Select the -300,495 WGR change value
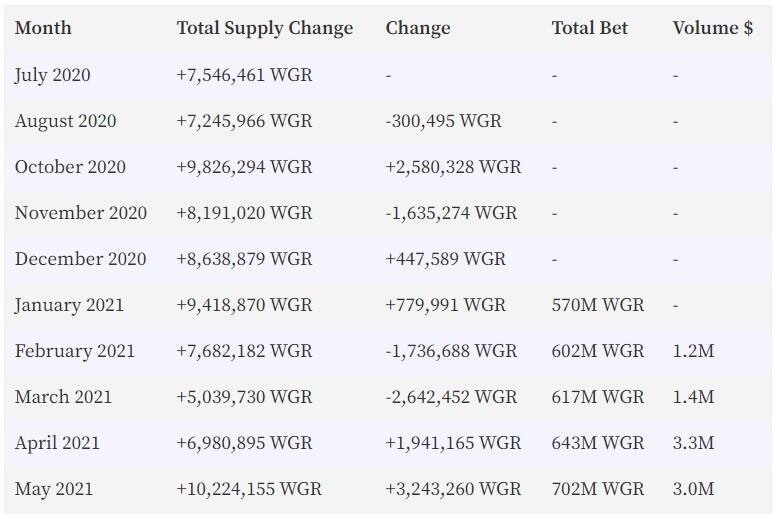This screenshot has width=776, height=519. (443, 121)
